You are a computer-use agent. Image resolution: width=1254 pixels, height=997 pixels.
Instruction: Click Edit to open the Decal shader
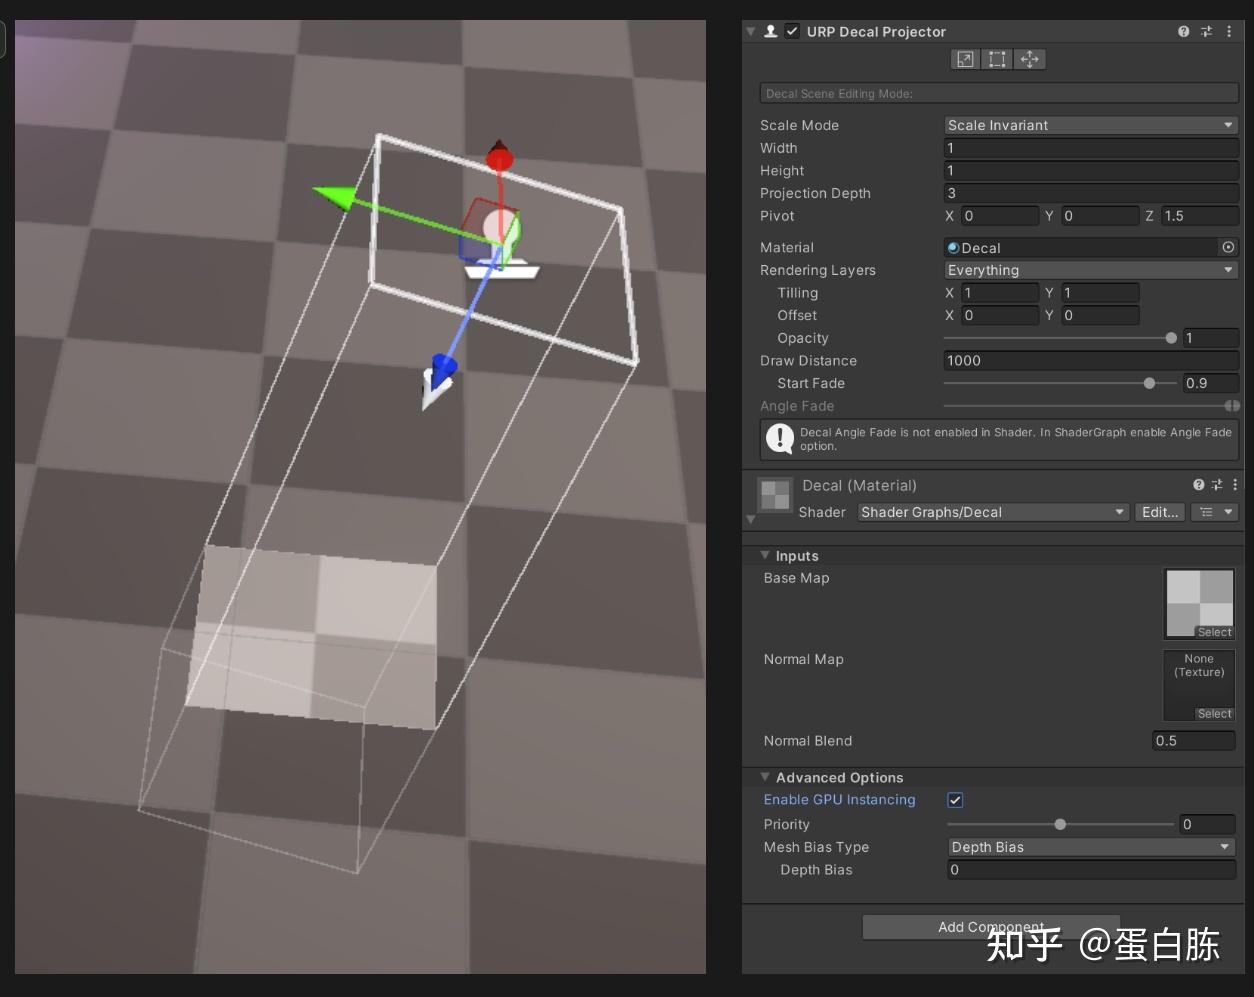pyautogui.click(x=1159, y=512)
